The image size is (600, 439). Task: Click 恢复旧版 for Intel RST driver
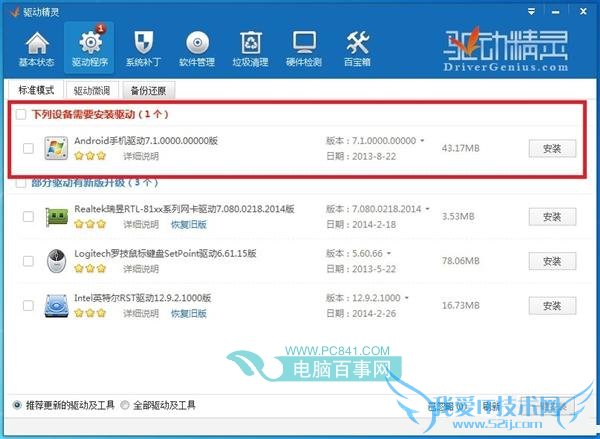(x=189, y=313)
